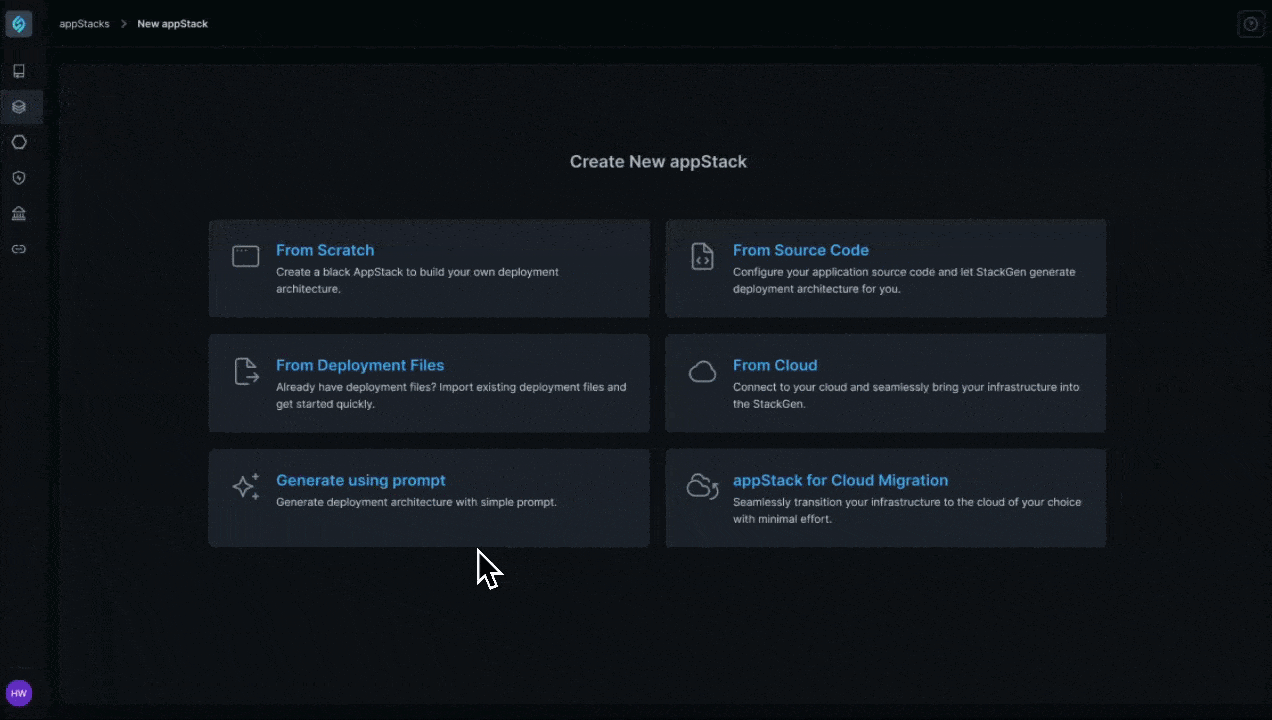Open the link integrations sidebar icon
The image size is (1272, 720).
[x=19, y=249]
